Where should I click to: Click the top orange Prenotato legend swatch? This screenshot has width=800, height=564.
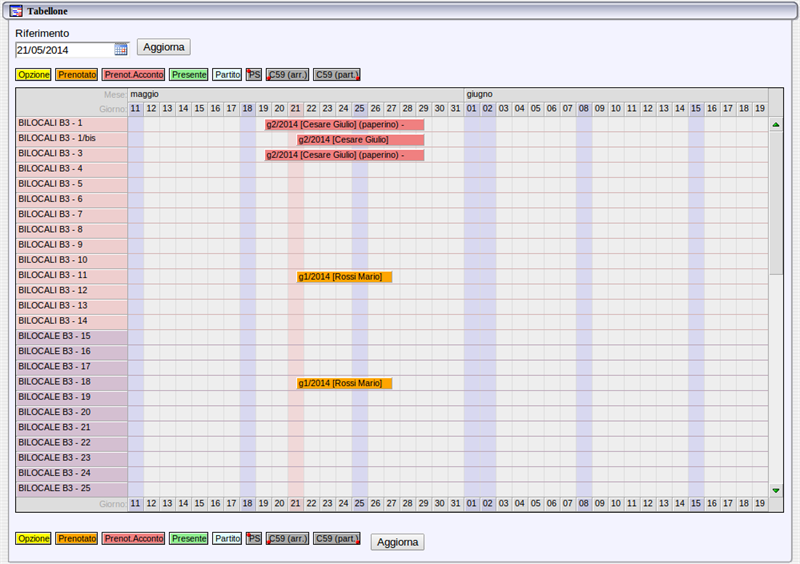77,74
